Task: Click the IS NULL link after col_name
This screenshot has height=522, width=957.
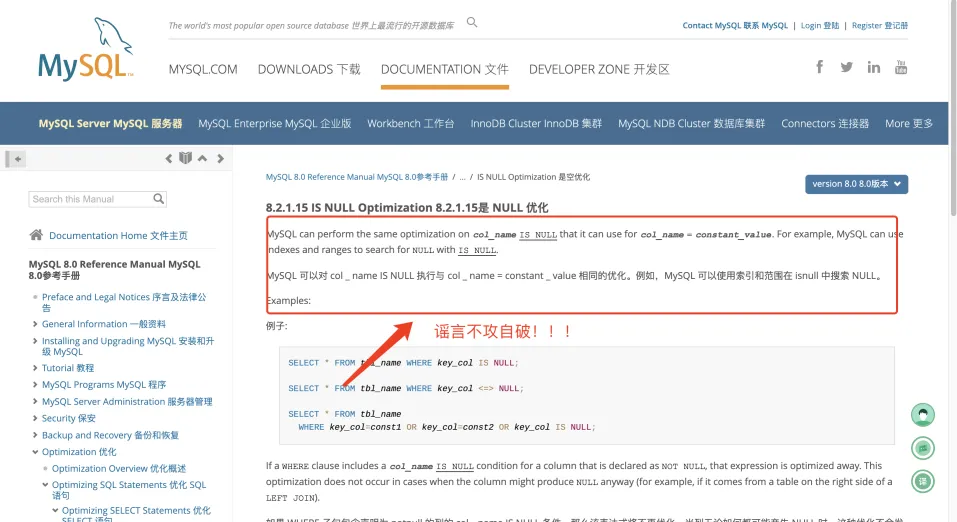Action: pos(538,234)
